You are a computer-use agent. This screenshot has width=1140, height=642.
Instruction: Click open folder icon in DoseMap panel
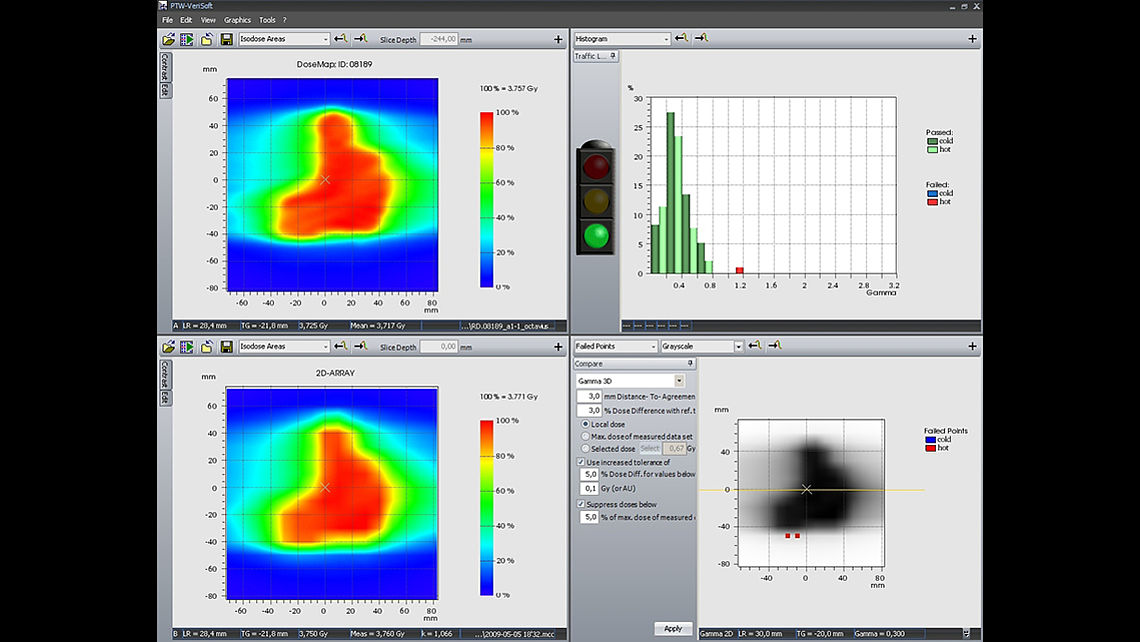(x=169, y=39)
